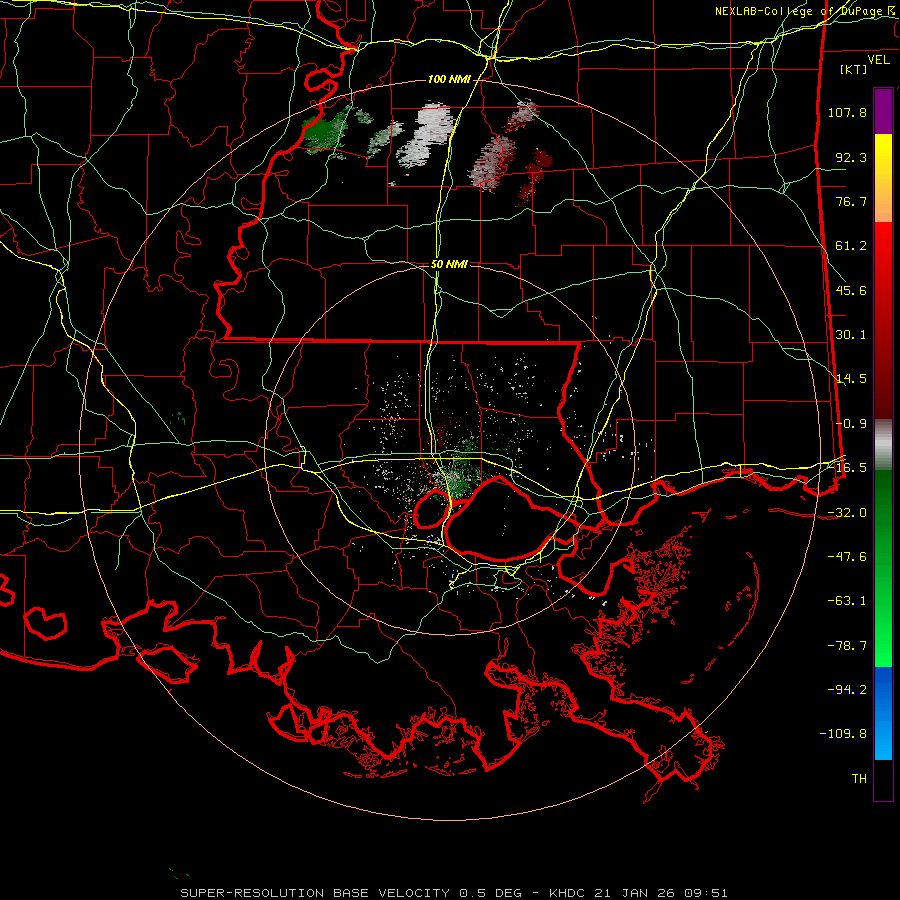Click the yellow segment of the color bar

point(883,178)
